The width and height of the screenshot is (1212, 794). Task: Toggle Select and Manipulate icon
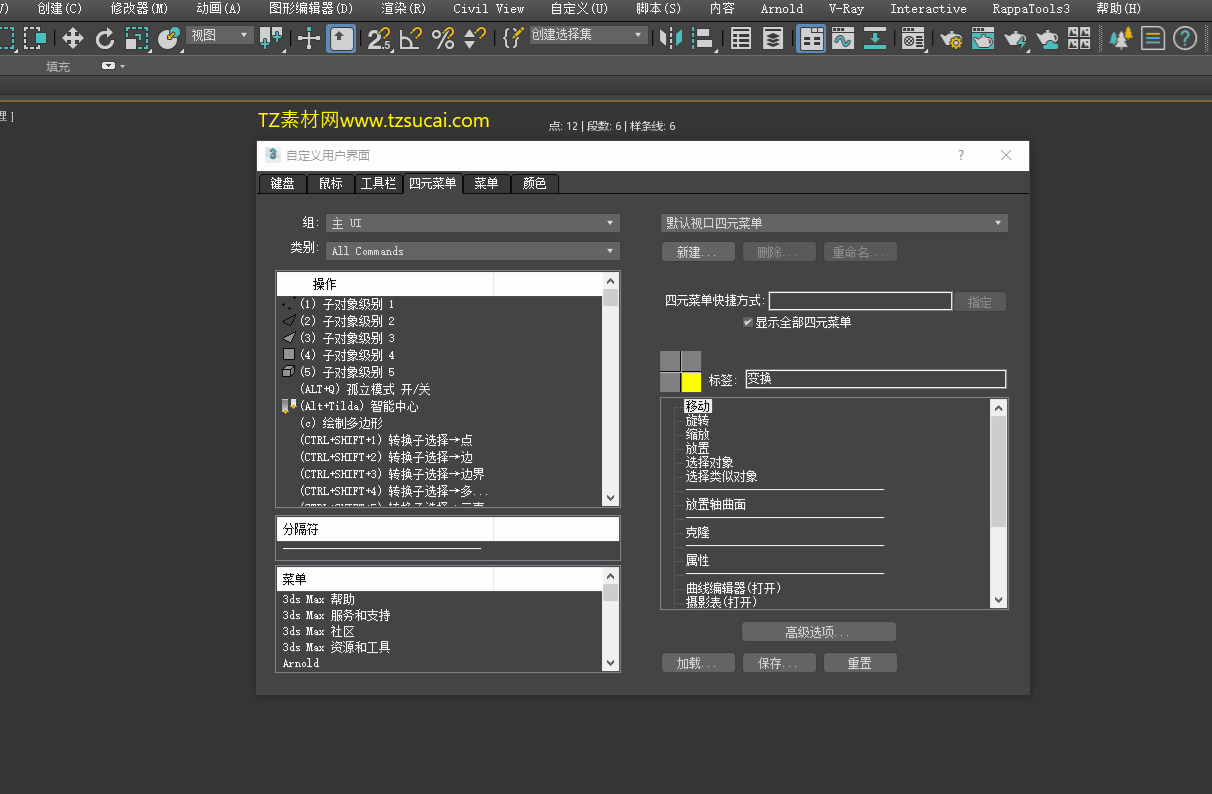pyautogui.click(x=309, y=39)
